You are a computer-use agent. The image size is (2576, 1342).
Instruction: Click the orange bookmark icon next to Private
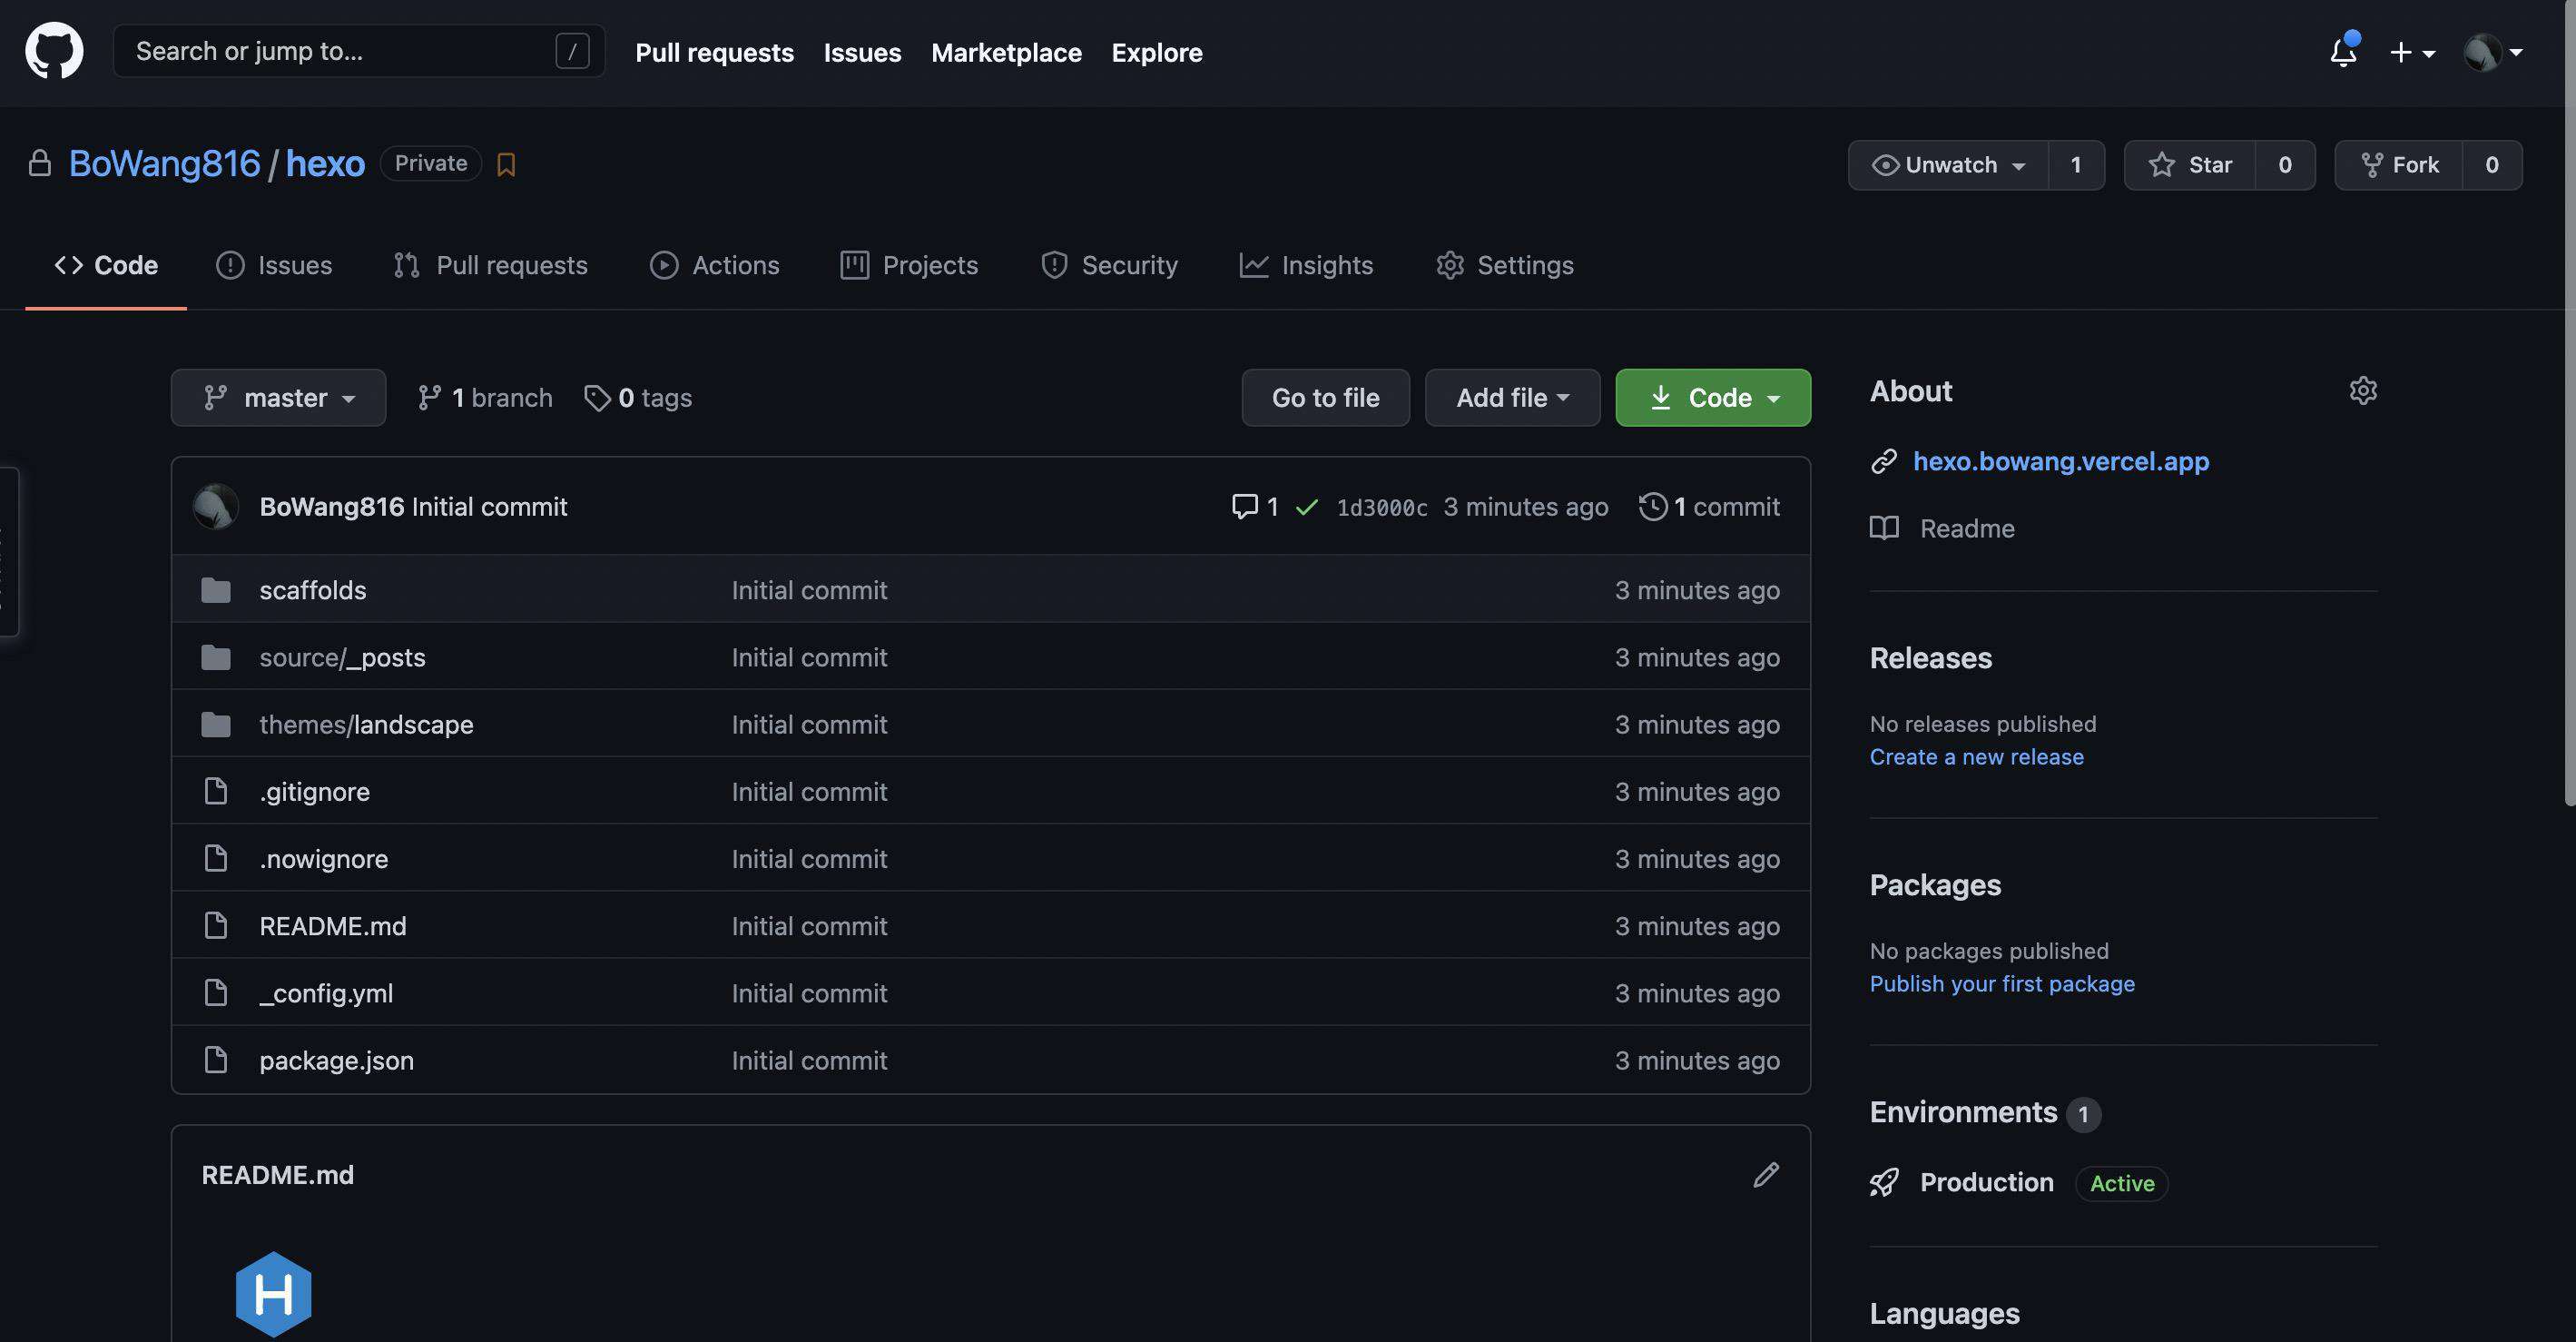(506, 164)
